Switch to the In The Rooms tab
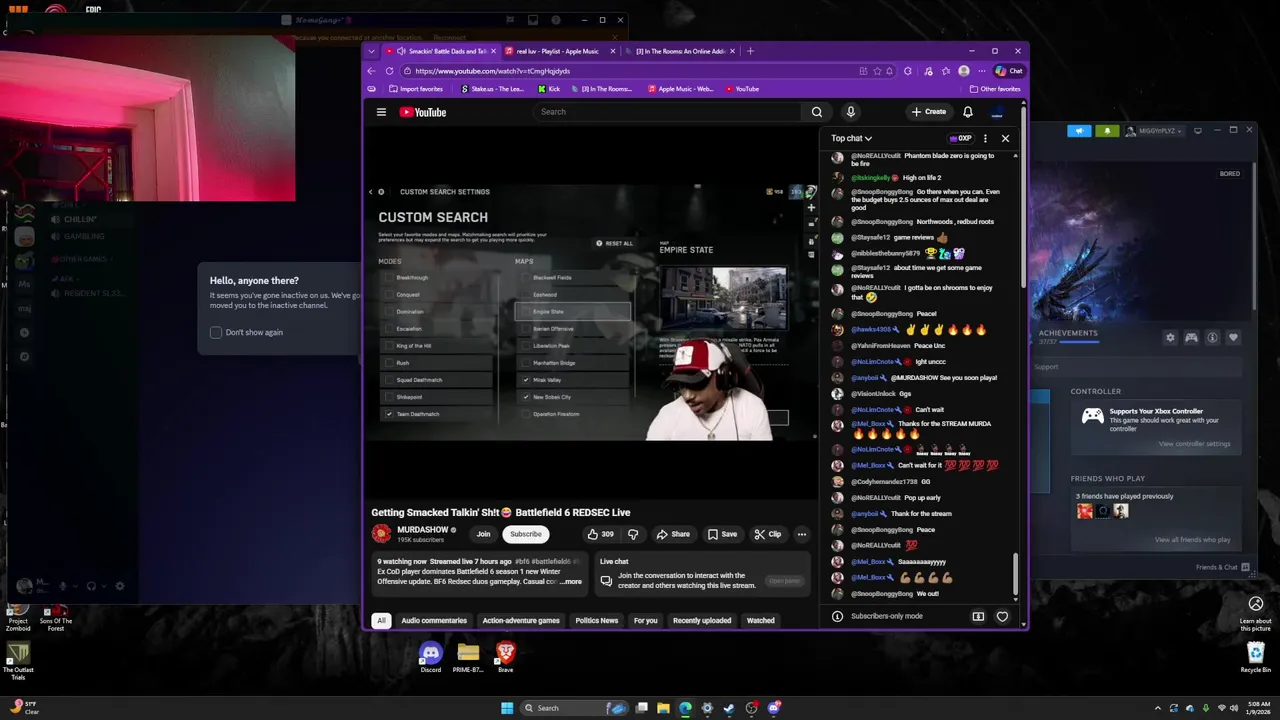This screenshot has height=720, width=1280. point(681,51)
